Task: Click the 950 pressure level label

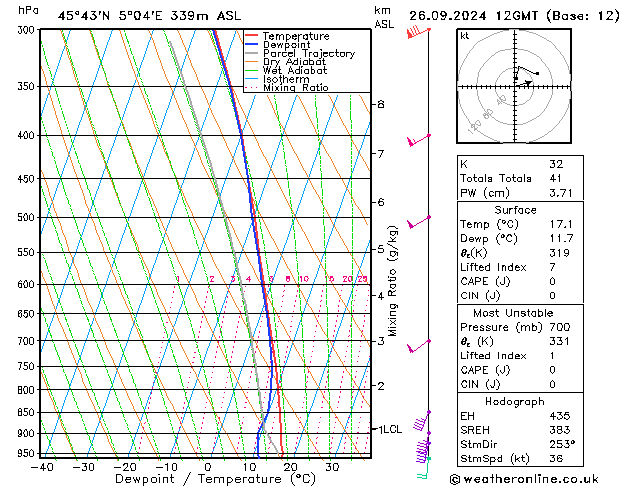Action: click(x=28, y=454)
